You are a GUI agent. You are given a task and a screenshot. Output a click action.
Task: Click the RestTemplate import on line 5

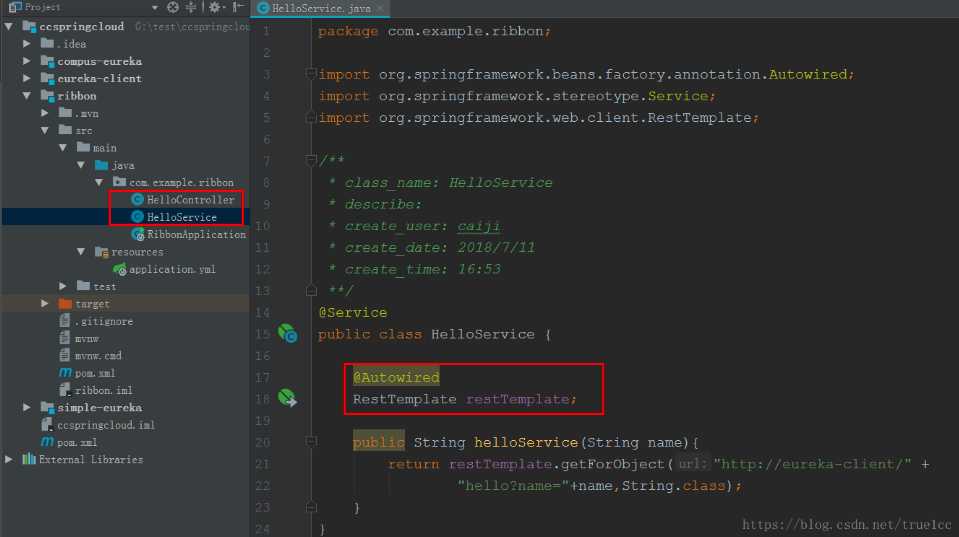click(x=538, y=117)
